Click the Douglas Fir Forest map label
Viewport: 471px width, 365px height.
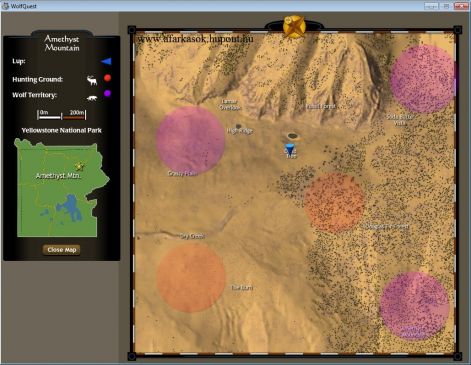pos(387,227)
